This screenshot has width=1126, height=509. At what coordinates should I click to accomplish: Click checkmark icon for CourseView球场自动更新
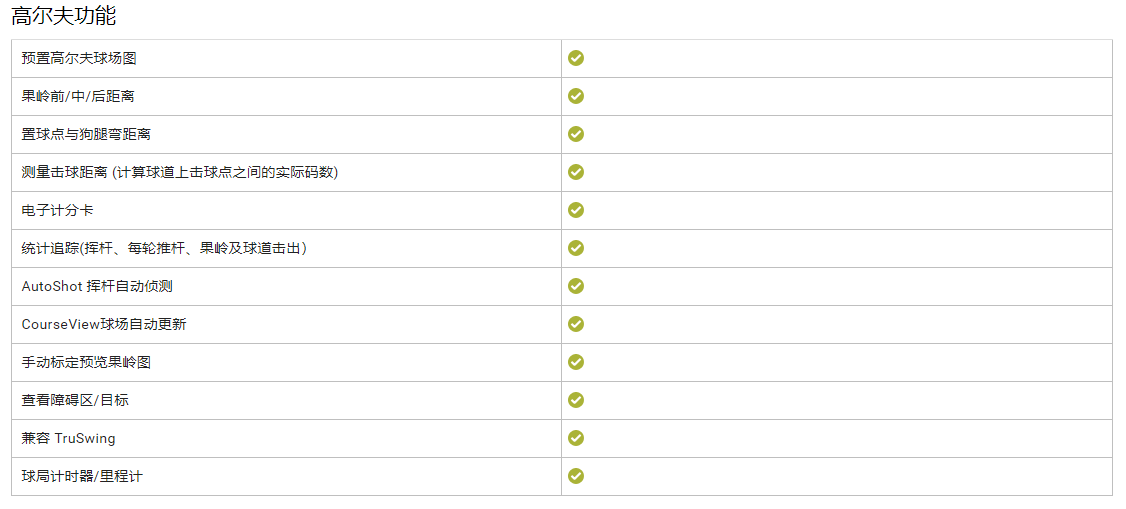(576, 324)
